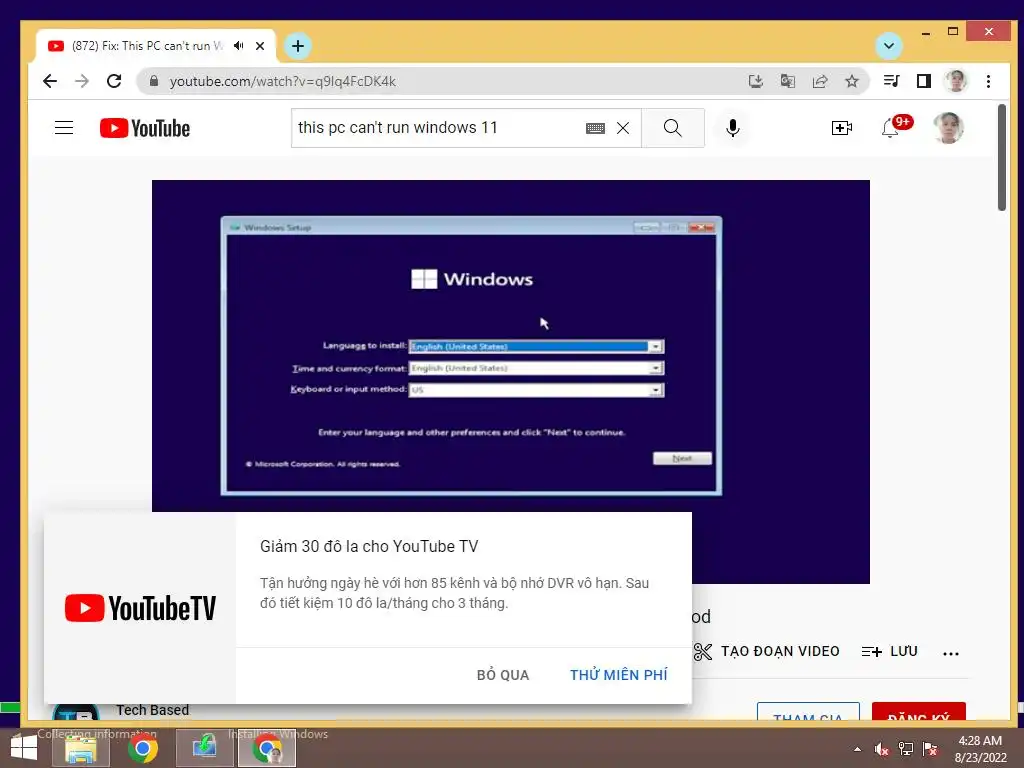
Task: Click THỬ MIỄN PHÍ in promo
Action: point(618,675)
